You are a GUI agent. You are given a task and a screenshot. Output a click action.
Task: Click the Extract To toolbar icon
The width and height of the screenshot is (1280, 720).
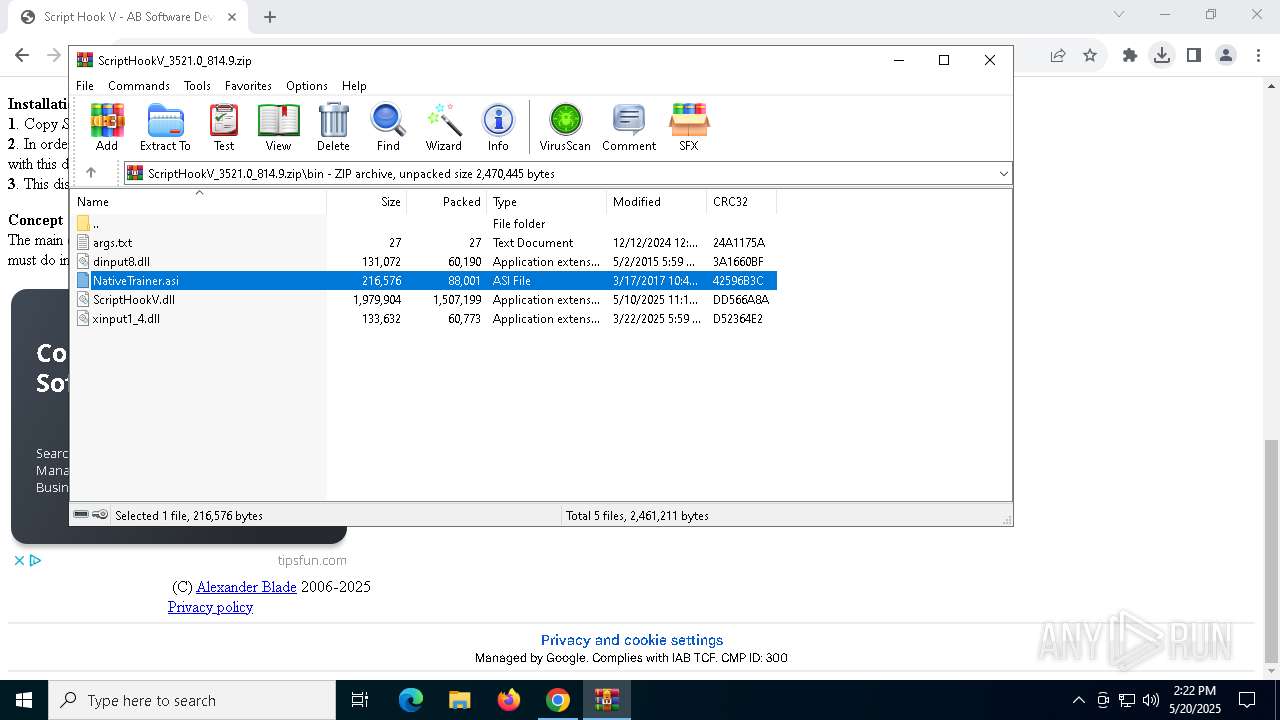165,127
